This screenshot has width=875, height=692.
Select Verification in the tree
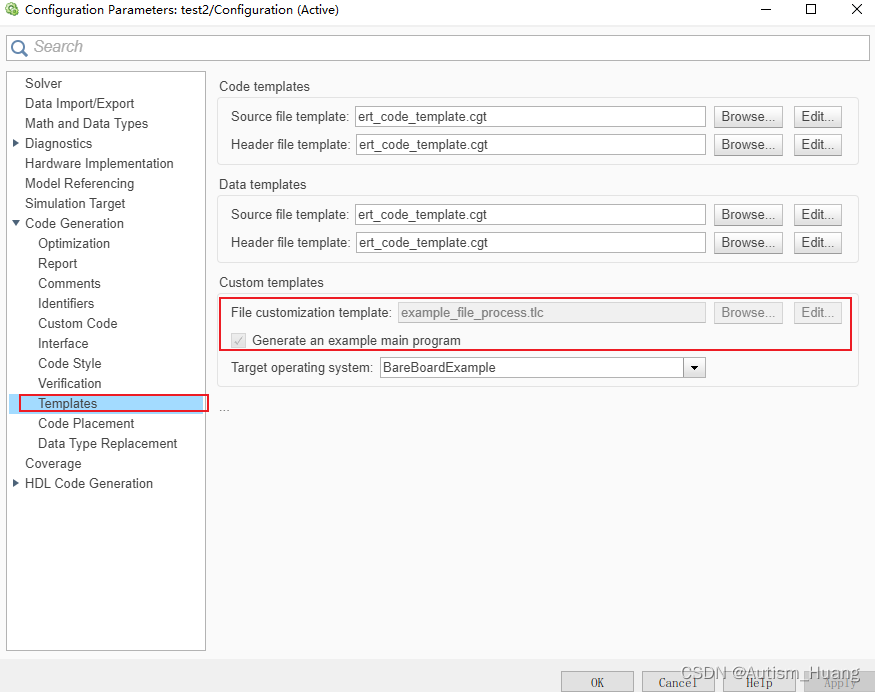70,383
